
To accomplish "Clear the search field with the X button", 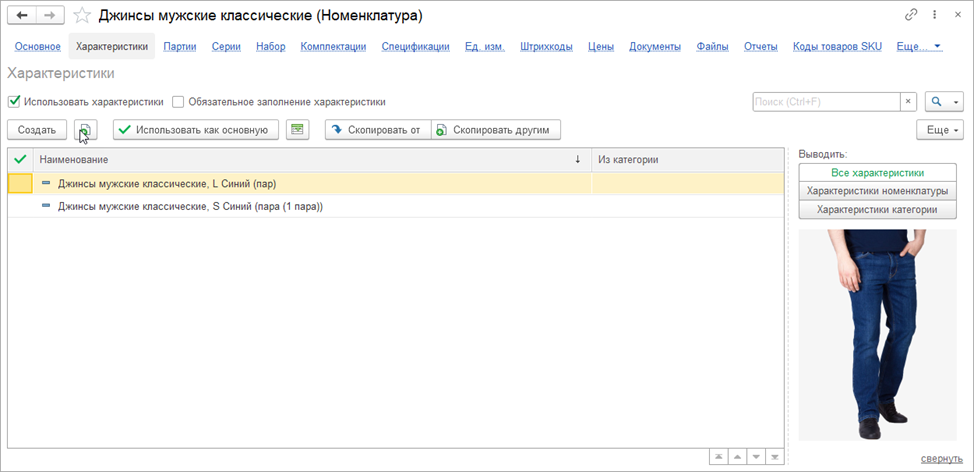I will click(x=908, y=101).
